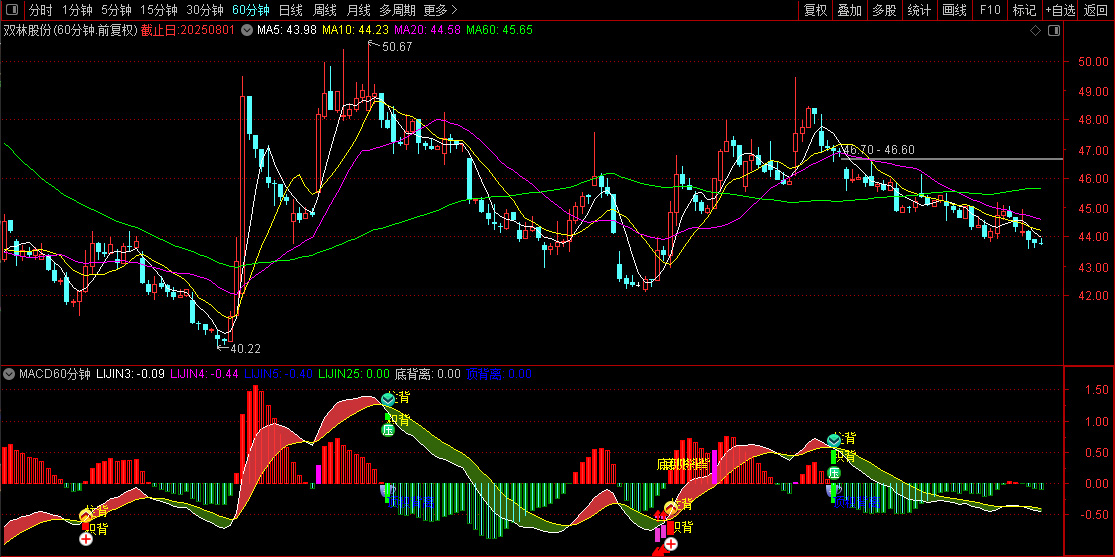
Task: Switch to the 分时 view
Action: pos(41,10)
